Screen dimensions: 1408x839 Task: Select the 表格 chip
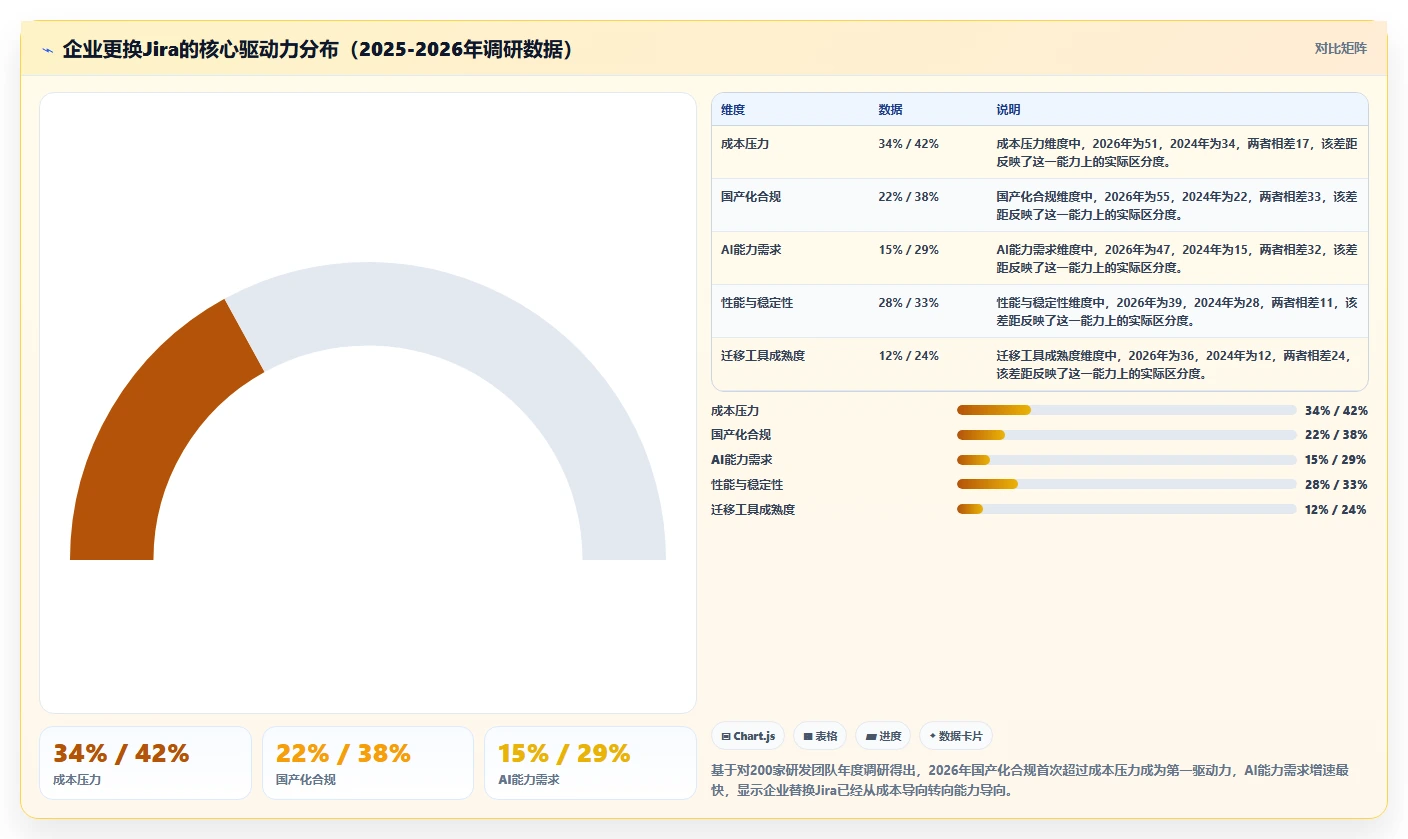820,736
